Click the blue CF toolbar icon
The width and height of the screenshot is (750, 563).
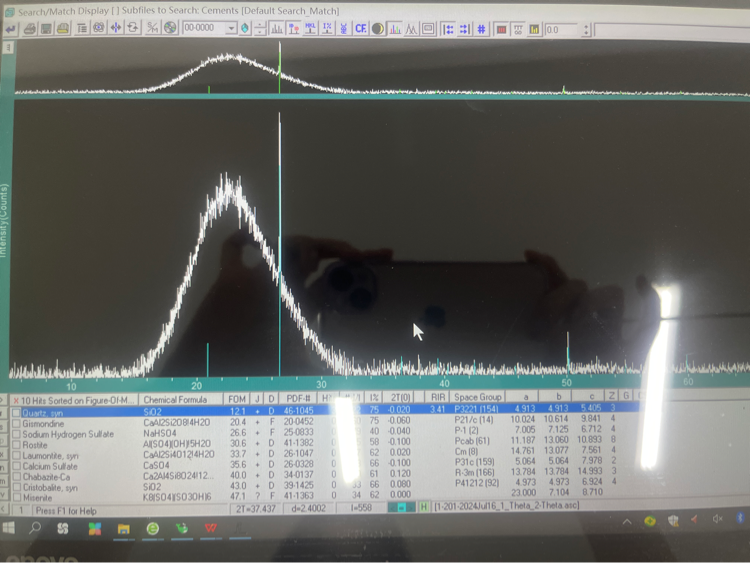click(360, 29)
